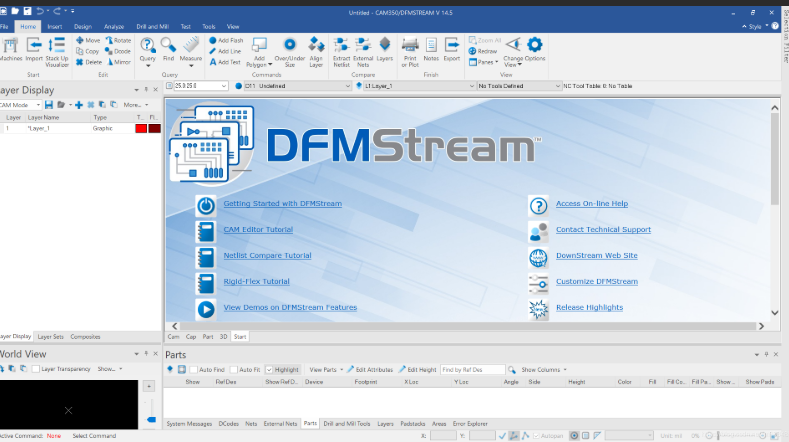Open the Panes dropdown
This screenshot has width=789, height=442.
click(x=497, y=62)
